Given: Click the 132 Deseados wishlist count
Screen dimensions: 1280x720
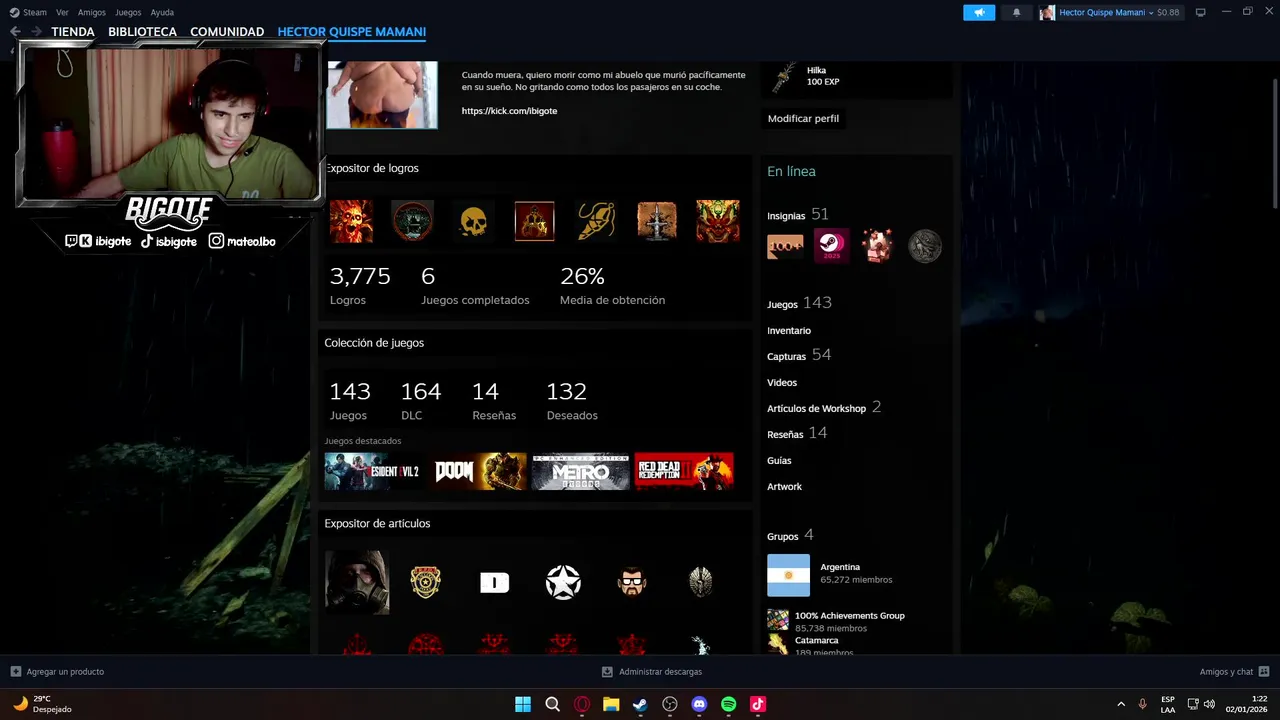Looking at the screenshot, I should click(572, 400).
